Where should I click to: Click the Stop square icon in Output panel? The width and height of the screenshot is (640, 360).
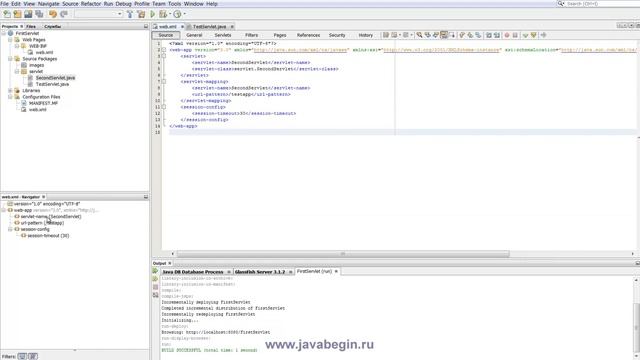pyautogui.click(x=155, y=287)
